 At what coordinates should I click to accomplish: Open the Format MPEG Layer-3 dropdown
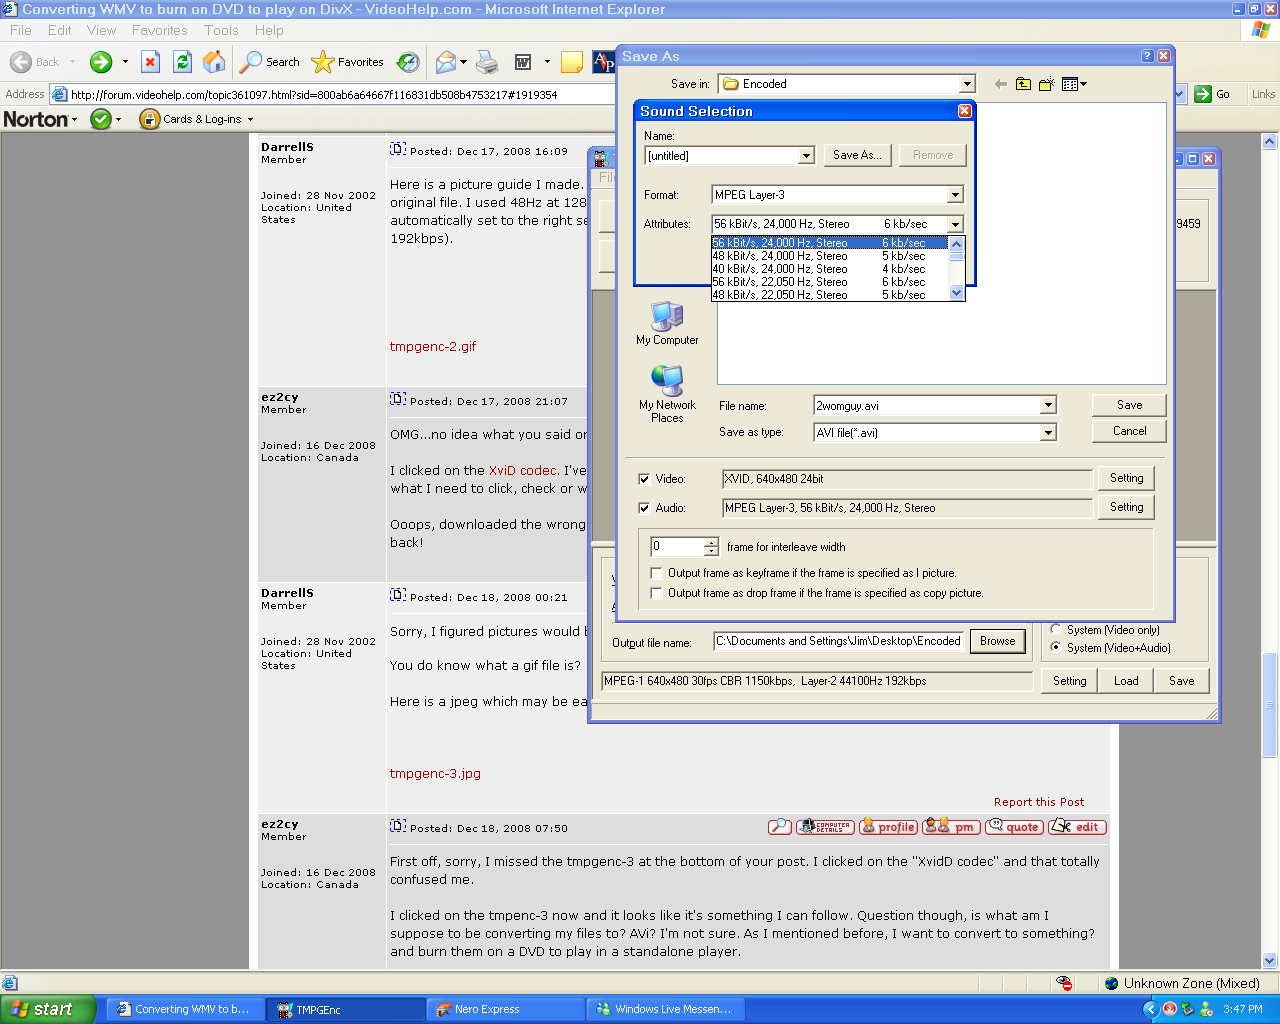[955, 195]
